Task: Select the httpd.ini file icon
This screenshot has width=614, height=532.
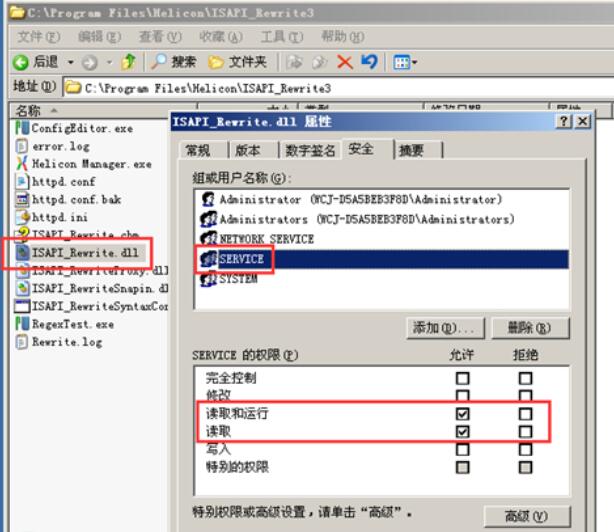Action: [22, 217]
